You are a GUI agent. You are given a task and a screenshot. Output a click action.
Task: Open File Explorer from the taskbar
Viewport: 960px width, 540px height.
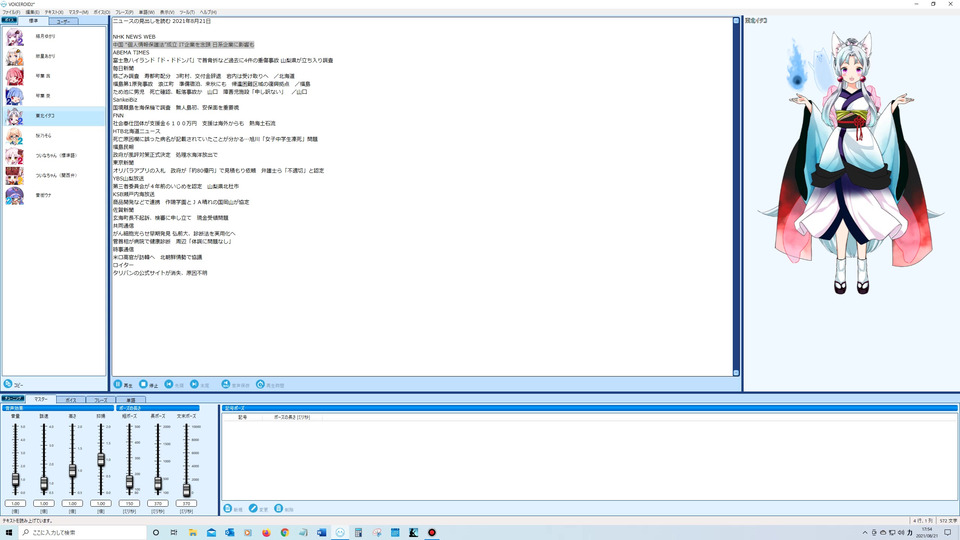tap(193, 533)
